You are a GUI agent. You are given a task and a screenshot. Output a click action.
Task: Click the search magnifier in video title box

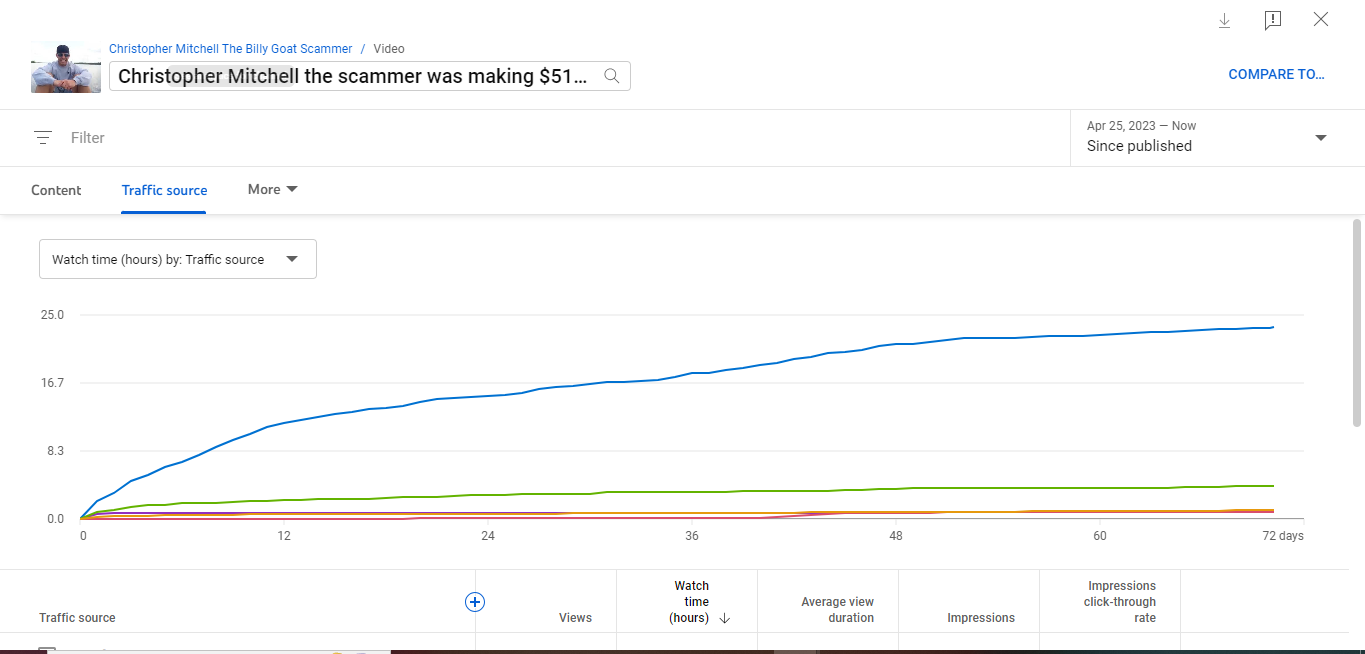[x=612, y=76]
